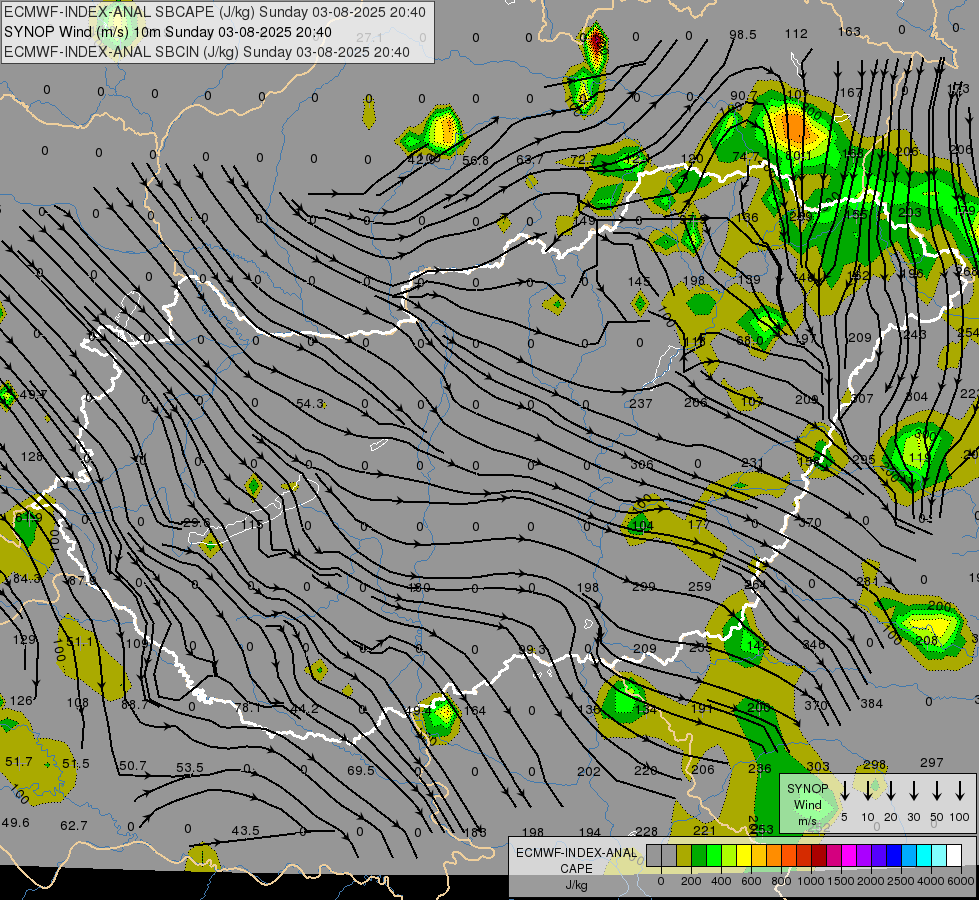
Task: Click the 2500 tick label on CAPE scale
Action: (901, 881)
